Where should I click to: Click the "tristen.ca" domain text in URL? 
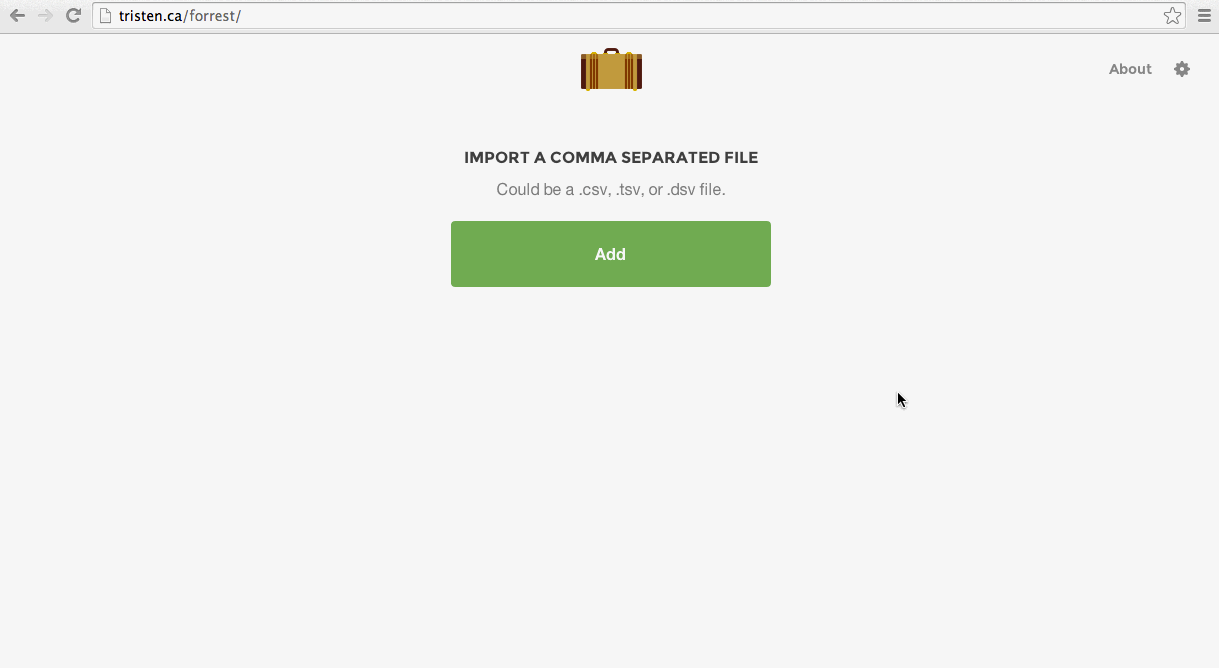click(x=150, y=16)
